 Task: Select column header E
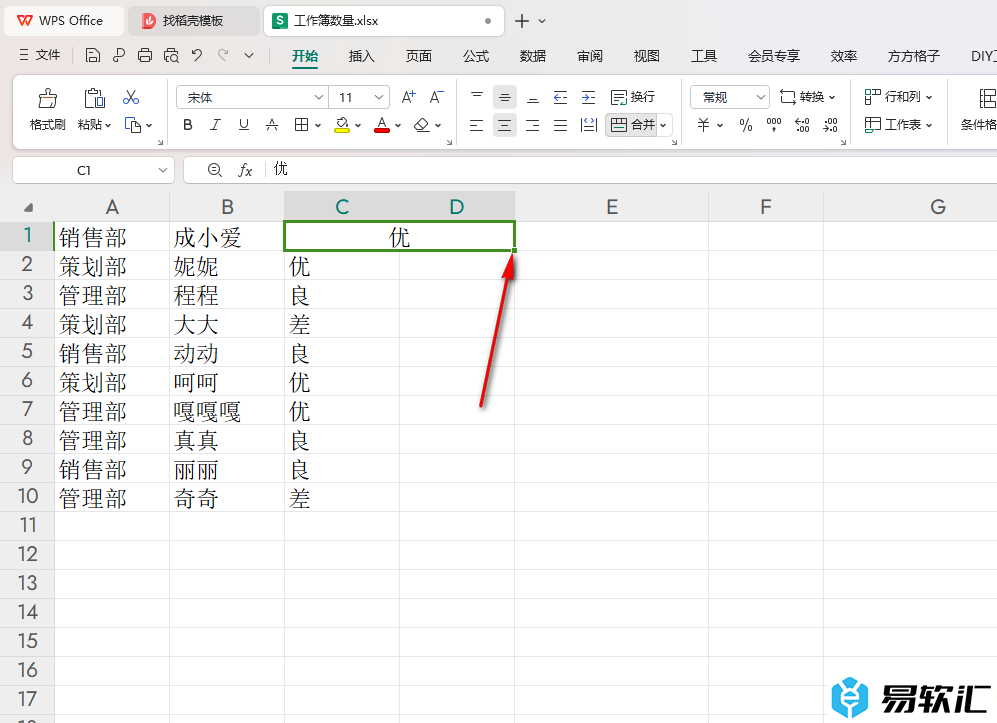tap(612, 207)
